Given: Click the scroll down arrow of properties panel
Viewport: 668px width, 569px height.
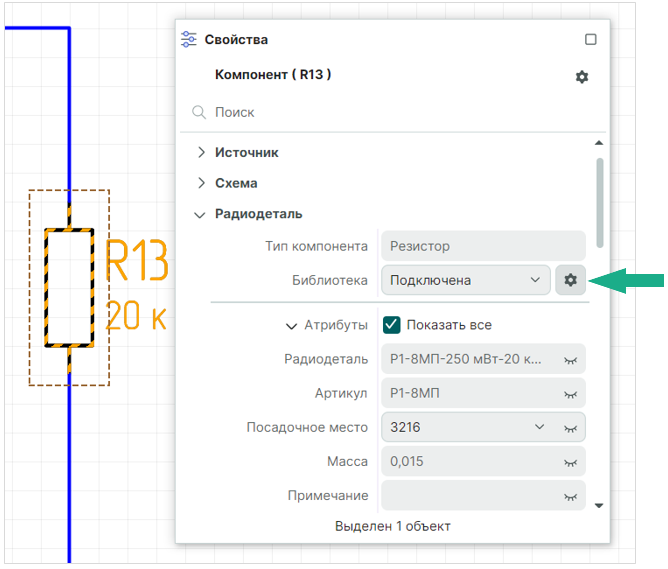Looking at the screenshot, I should [x=599, y=505].
